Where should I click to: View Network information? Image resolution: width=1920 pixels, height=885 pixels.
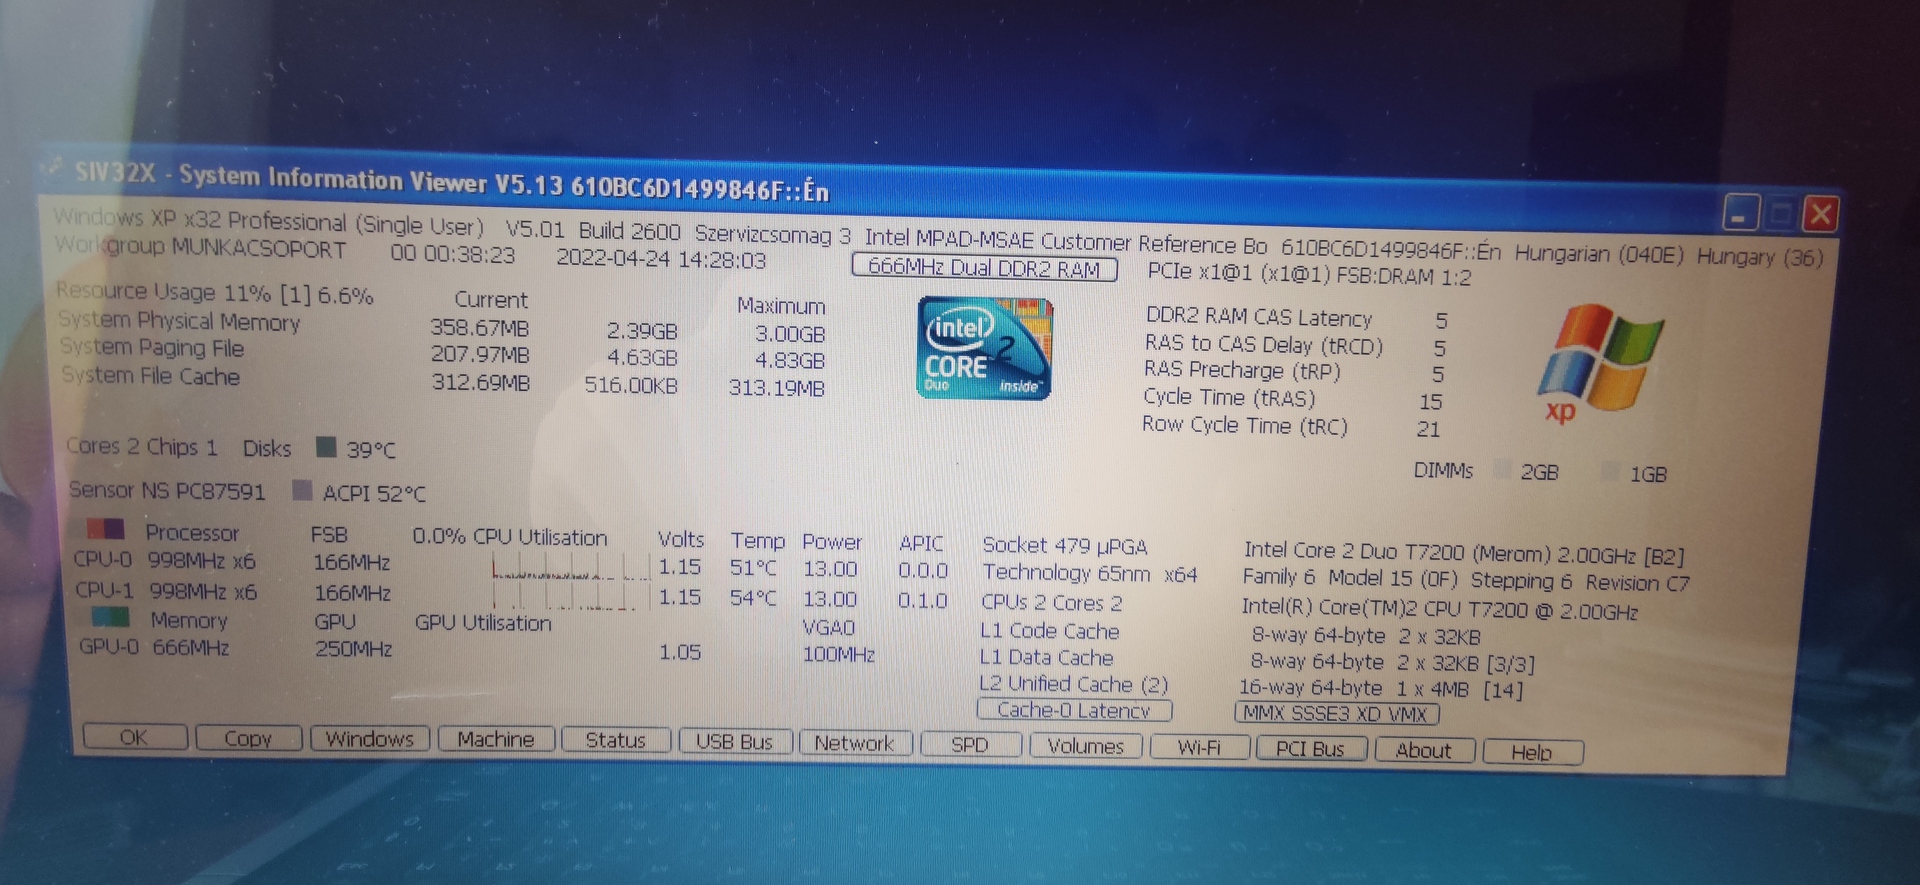pos(855,743)
